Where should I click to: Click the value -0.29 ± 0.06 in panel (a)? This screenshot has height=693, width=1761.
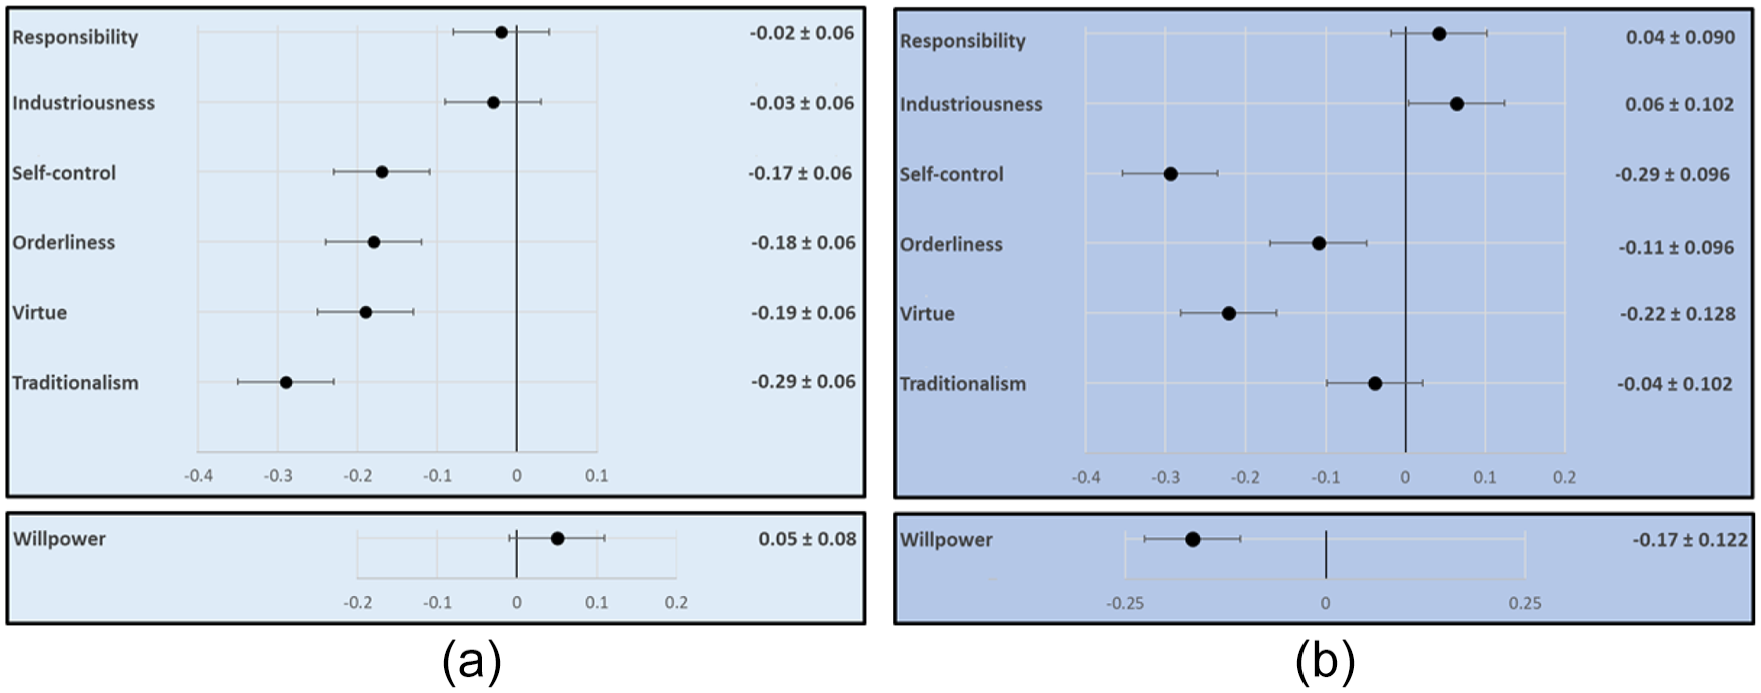click(803, 381)
